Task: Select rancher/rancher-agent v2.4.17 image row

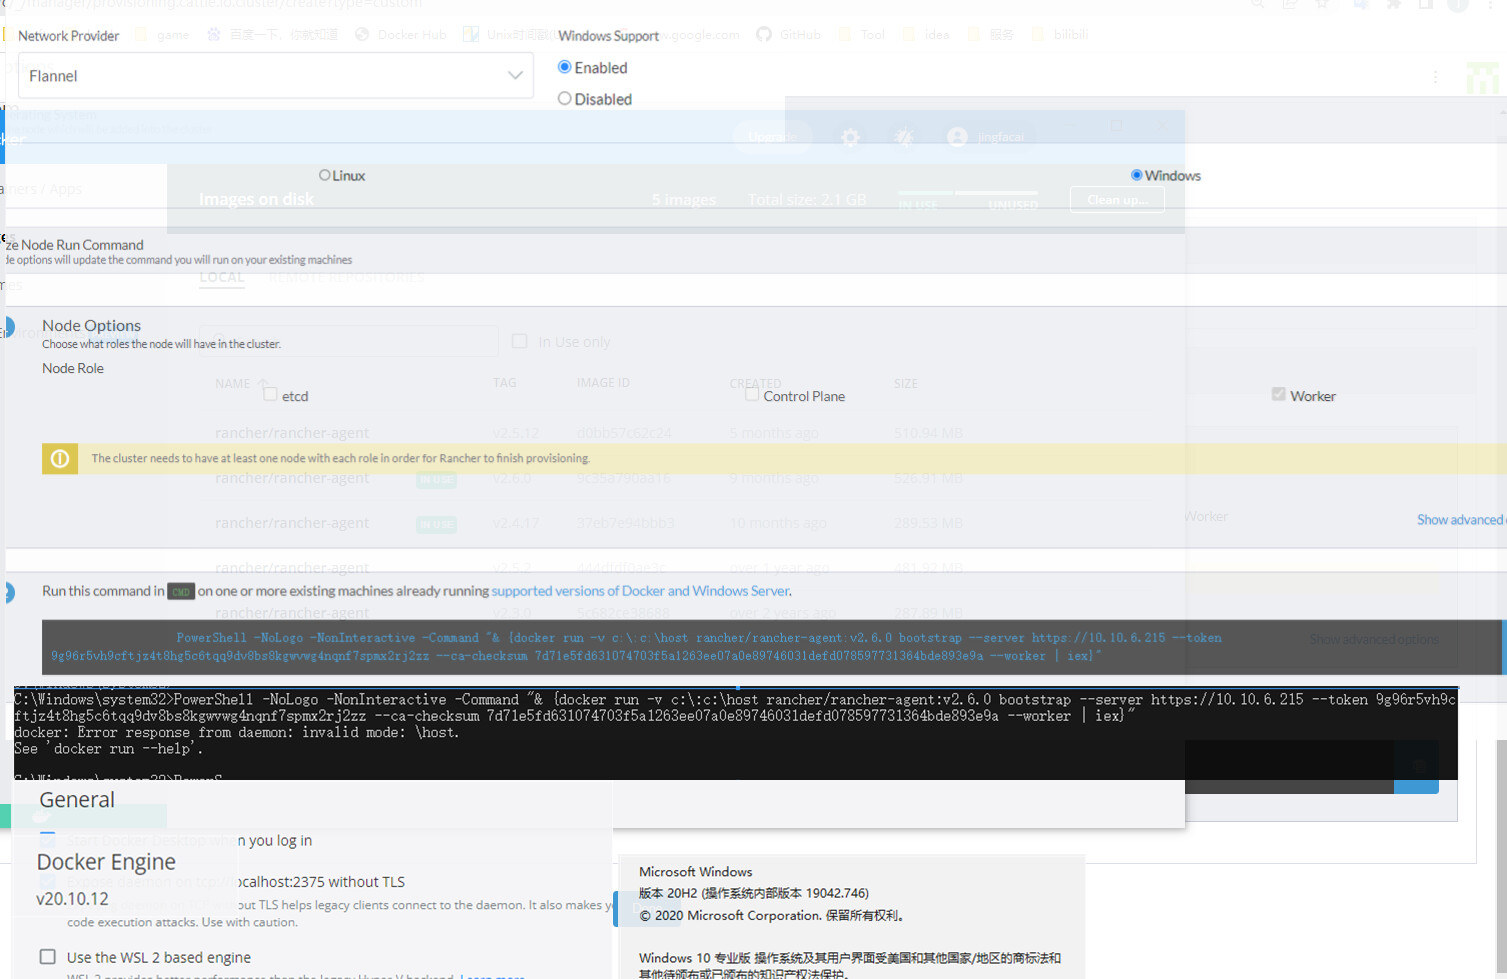Action: click(x=588, y=523)
